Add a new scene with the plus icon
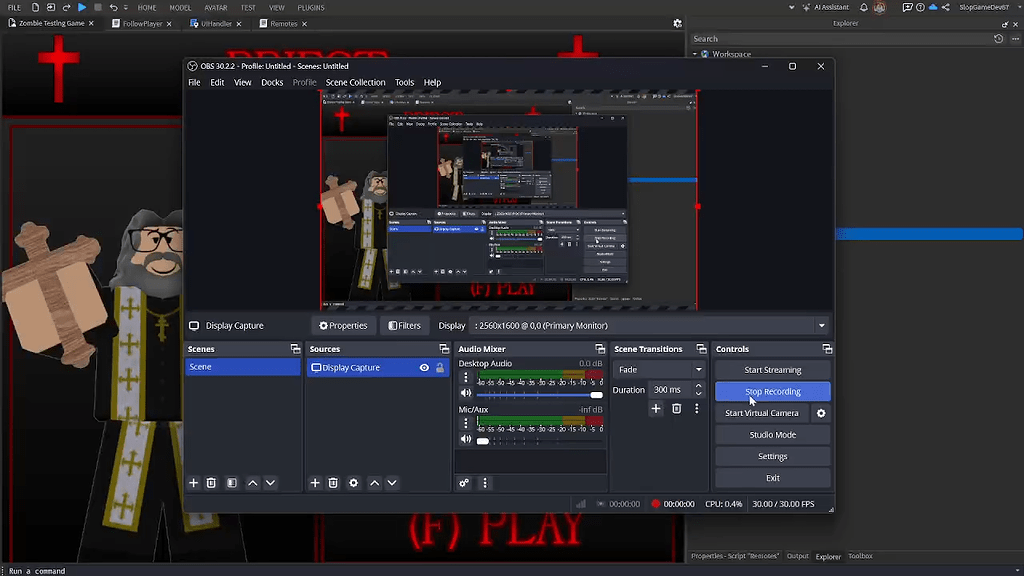The image size is (1024, 576). click(193, 483)
